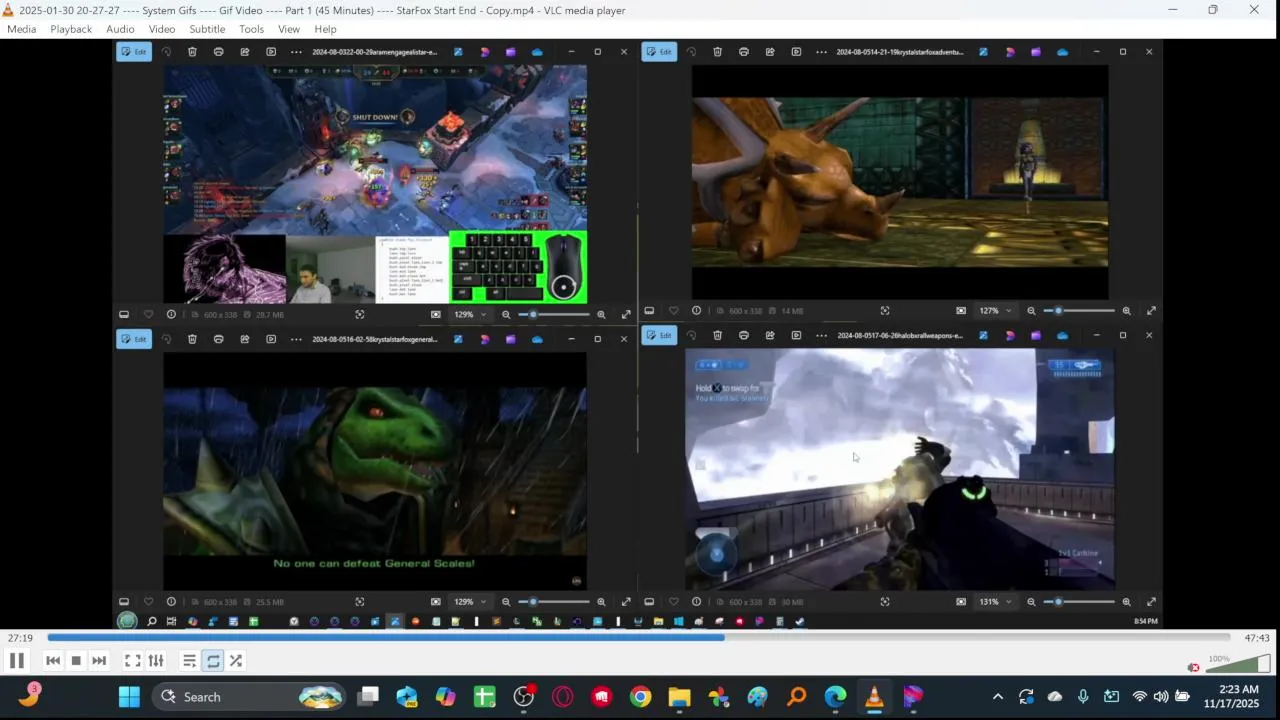Viewport: 1280px width, 720px height.
Task: Open See more (...) in halobrallweapons window
Action: pyautogui.click(x=821, y=335)
